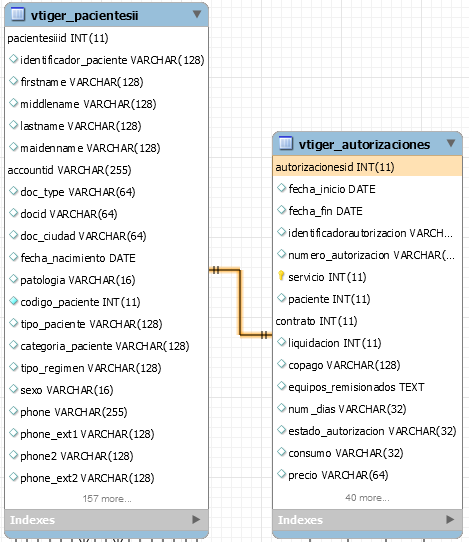The image size is (469, 542).
Task: Collapse the vtiger_autorizaciones table with header arrow
Action: click(x=451, y=143)
